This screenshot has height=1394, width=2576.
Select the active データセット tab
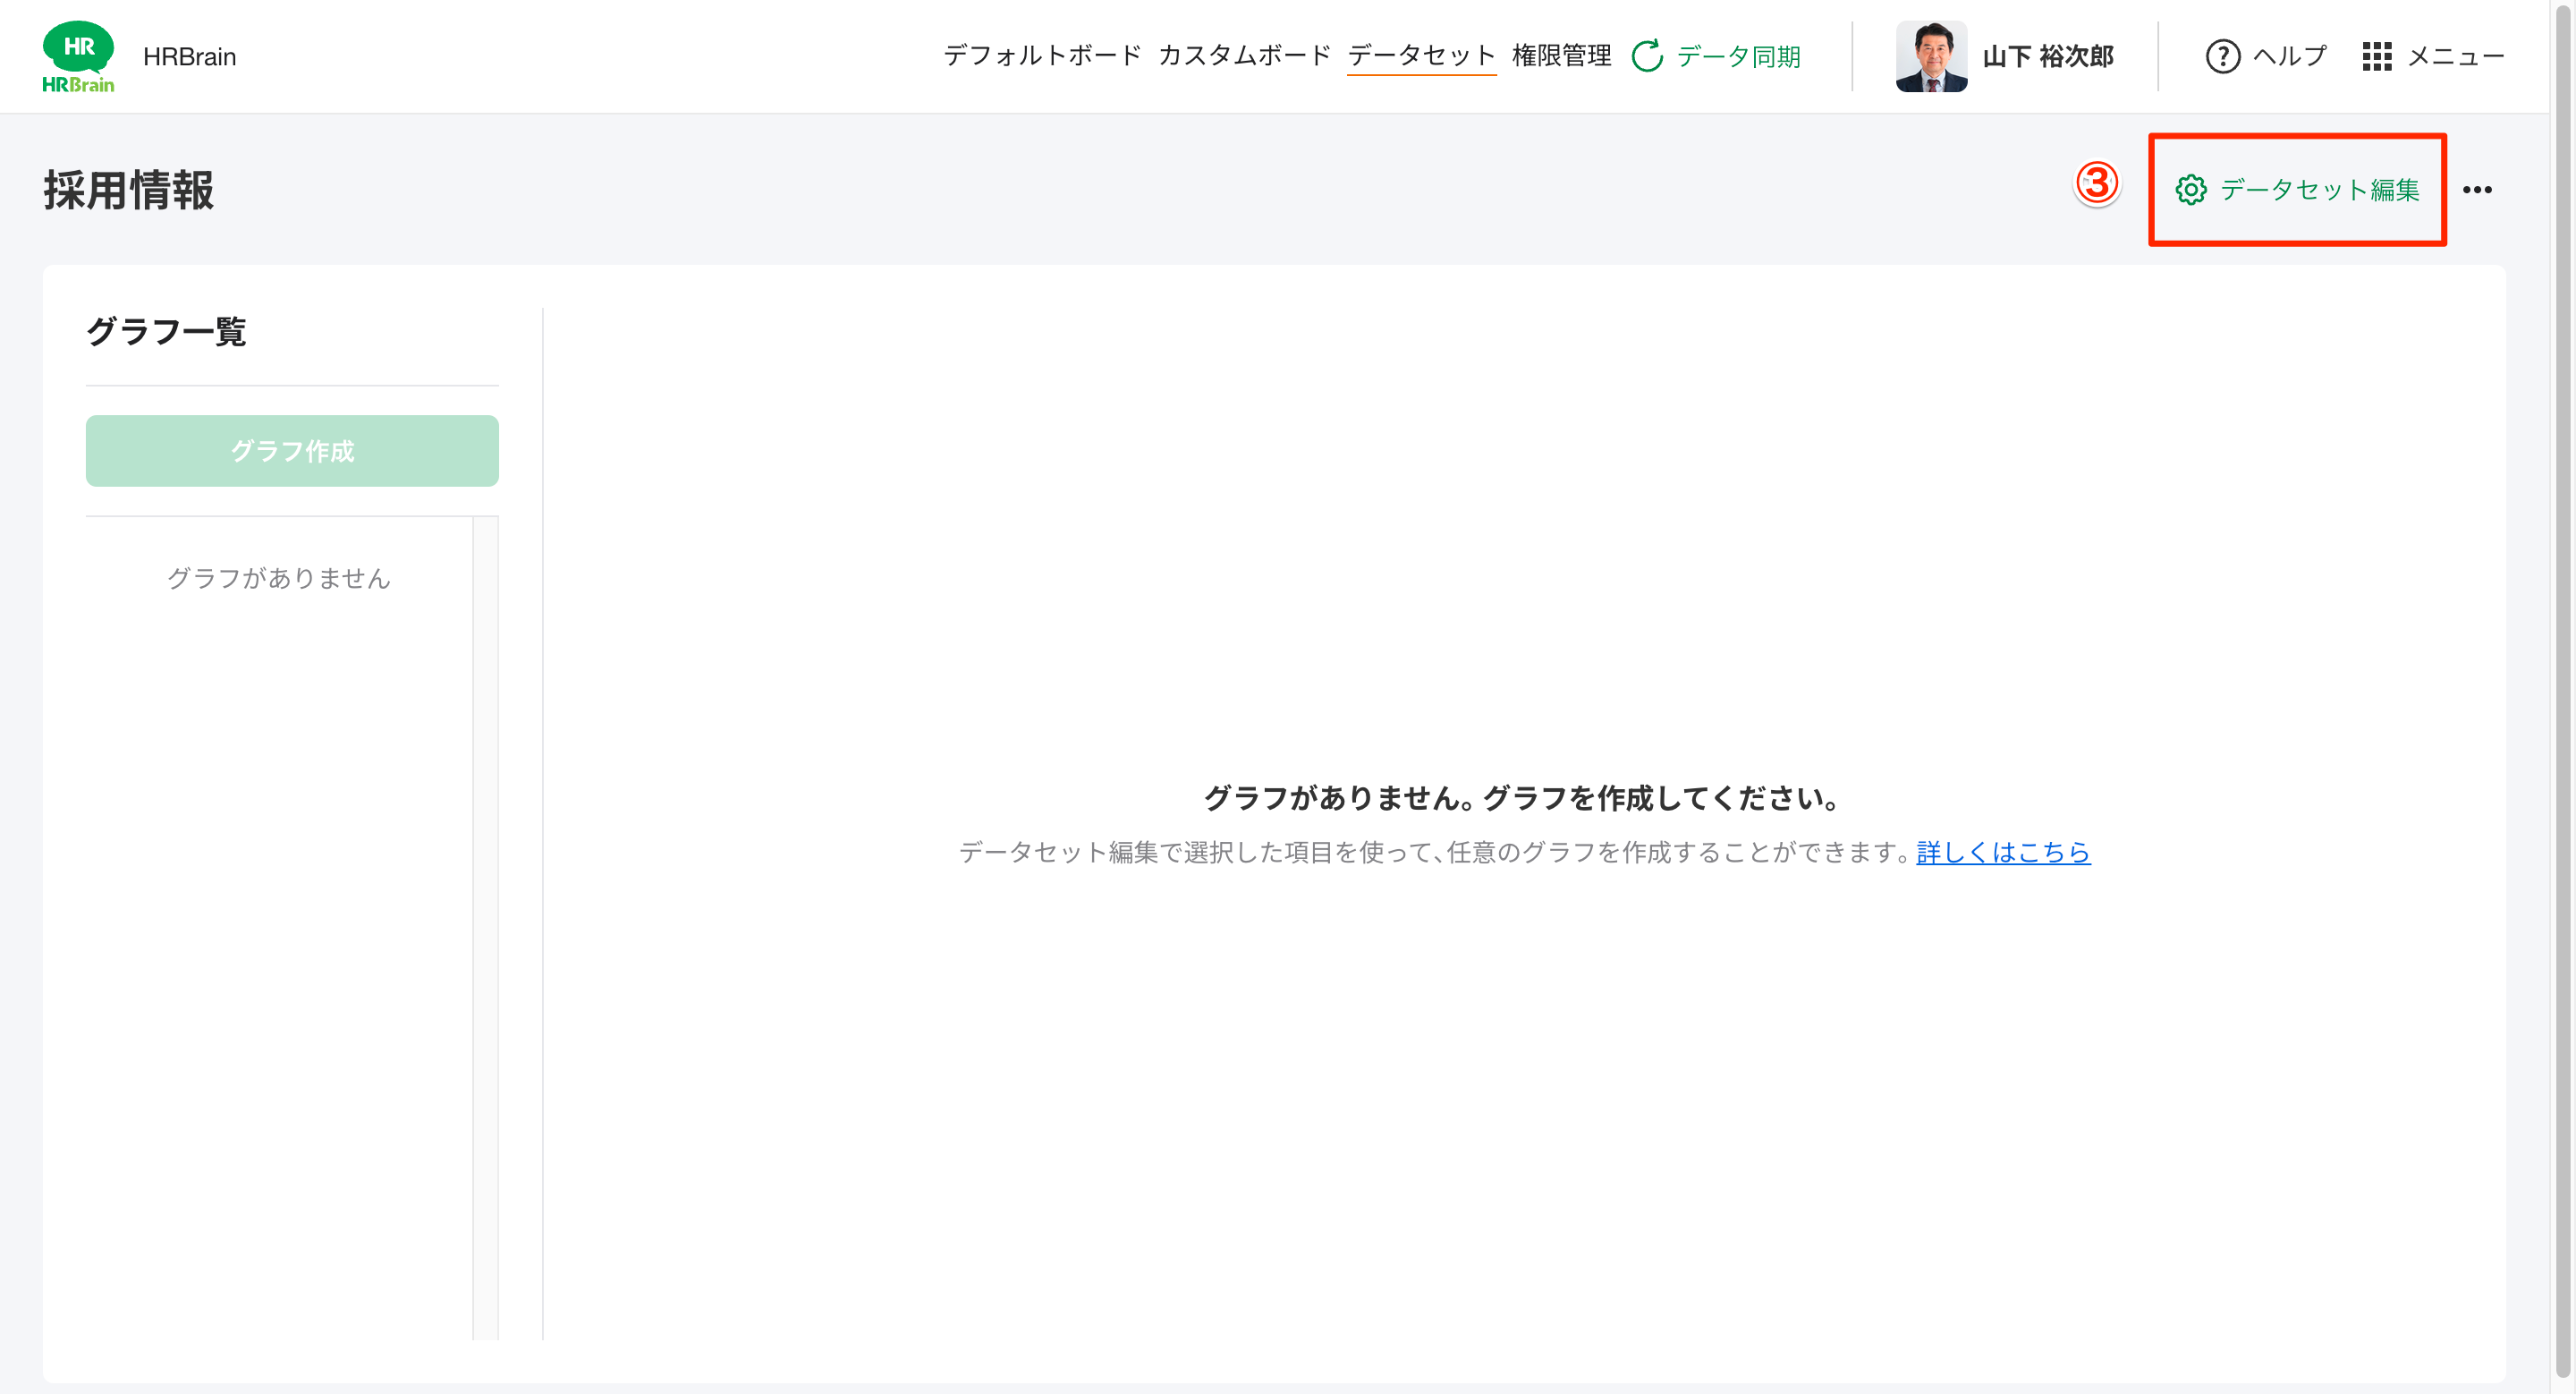coord(1421,56)
